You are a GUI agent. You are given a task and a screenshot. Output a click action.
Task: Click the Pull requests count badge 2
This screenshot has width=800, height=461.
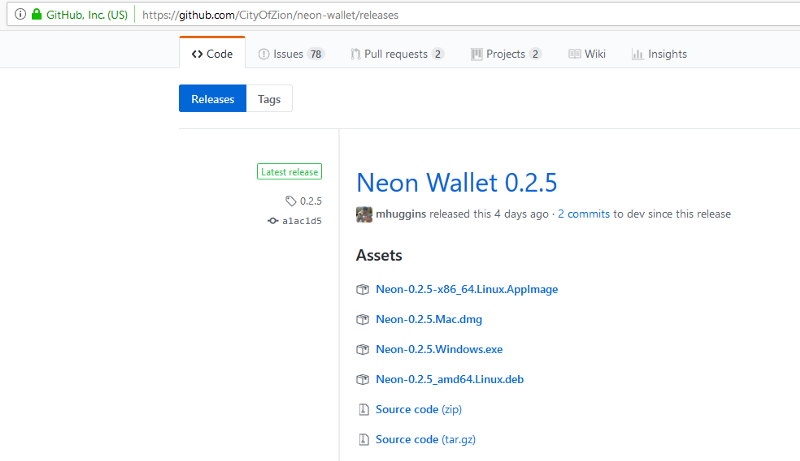437,54
